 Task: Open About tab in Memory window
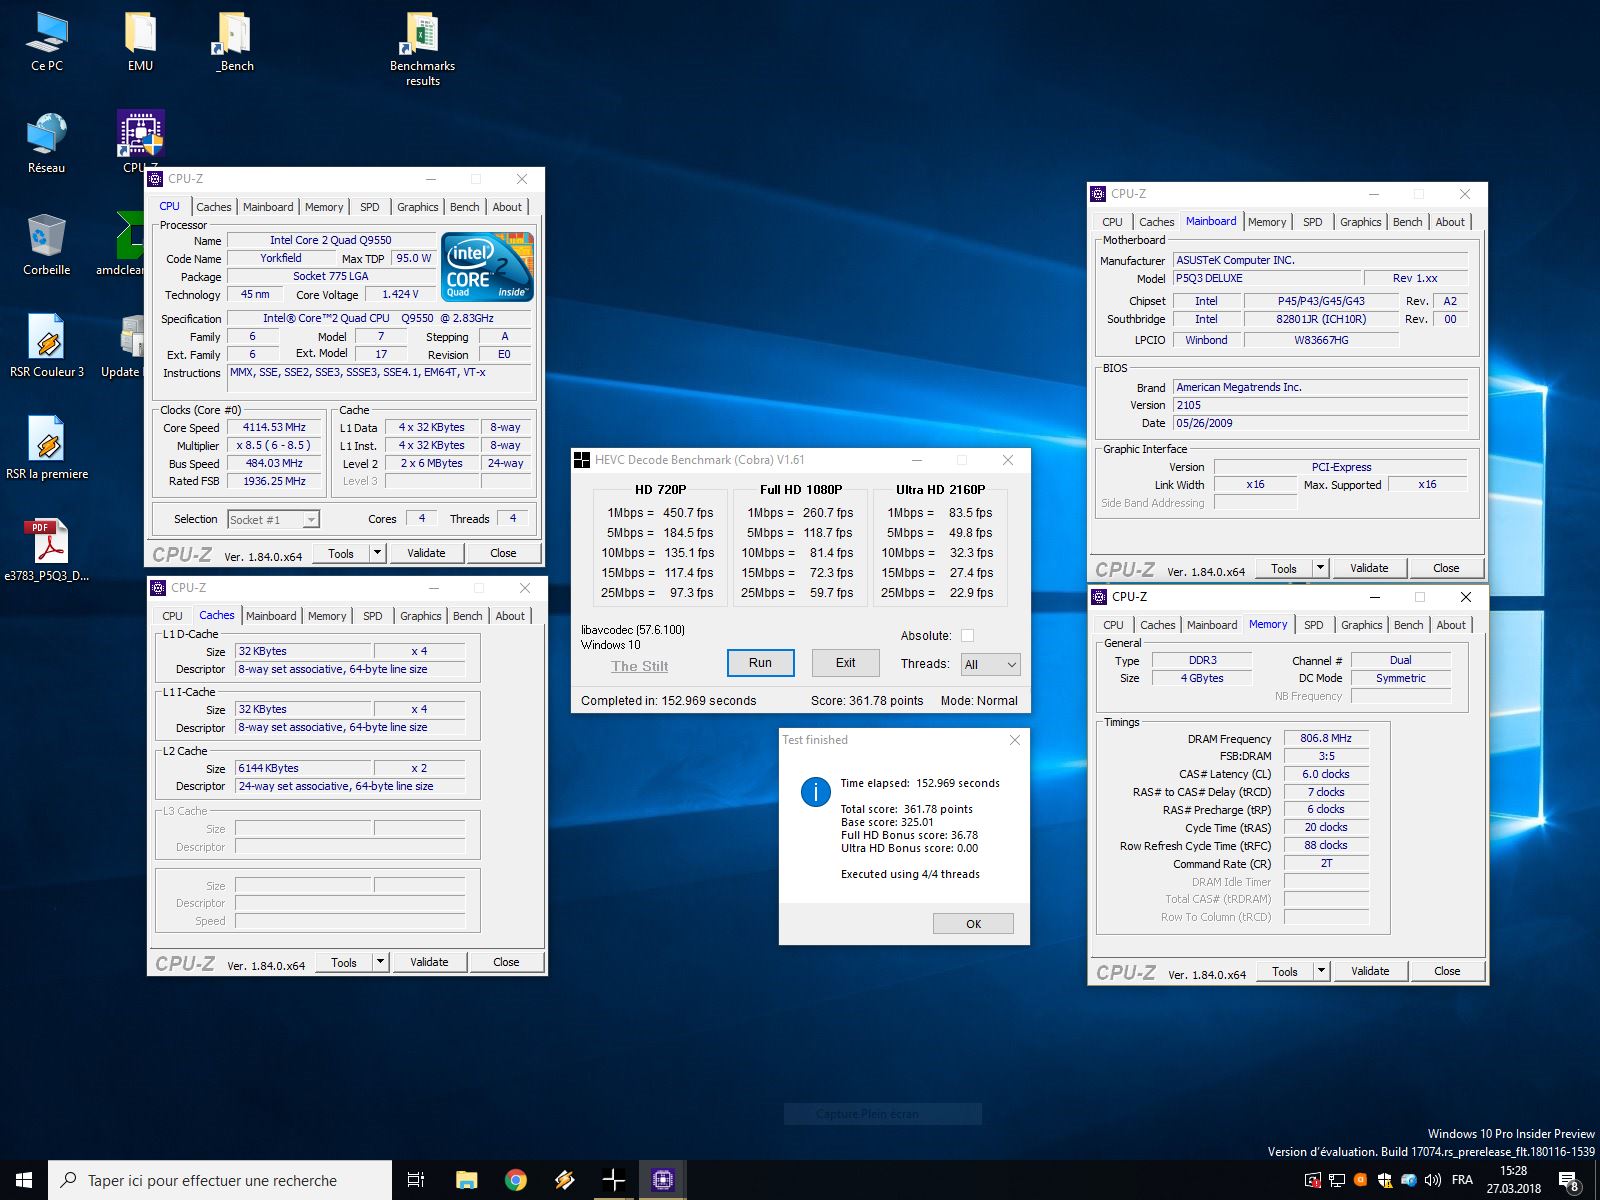(1451, 625)
